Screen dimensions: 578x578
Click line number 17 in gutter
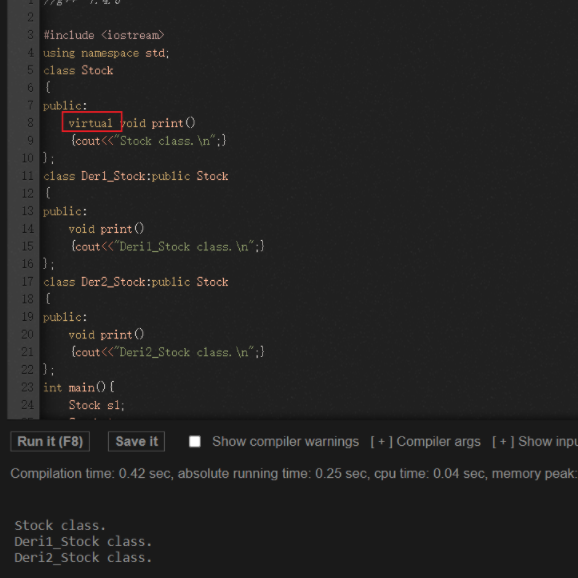[x=27, y=282]
